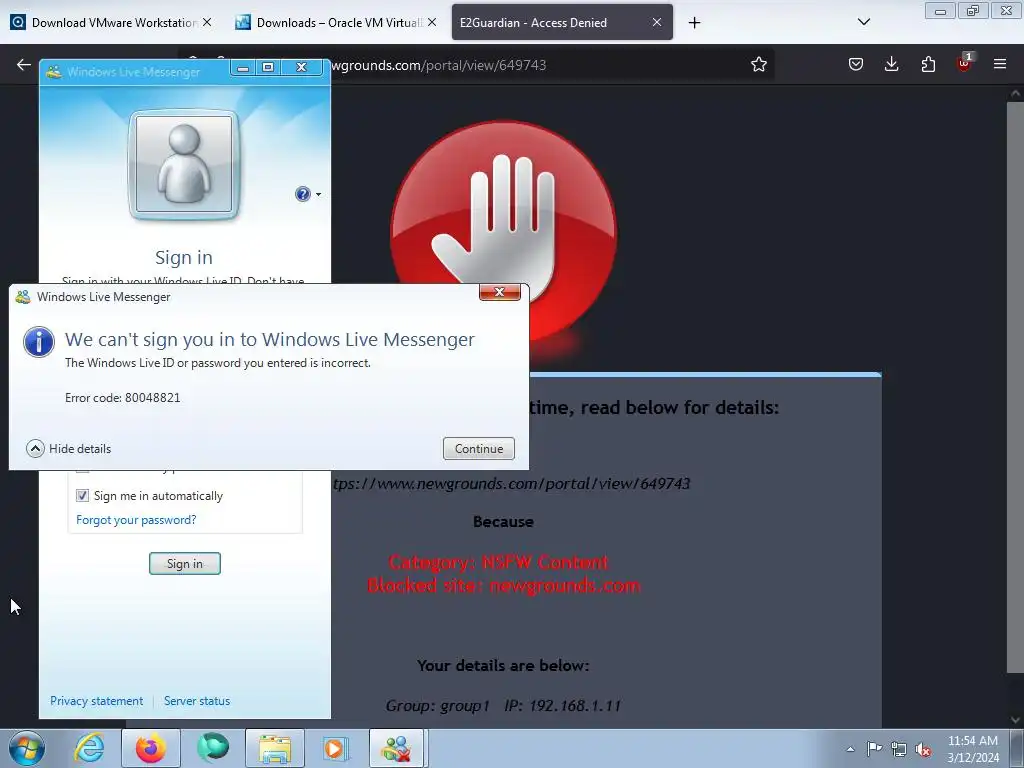Close the Oracle VM VirtualBox tab
Screen dimensions: 1024x768
point(432,22)
